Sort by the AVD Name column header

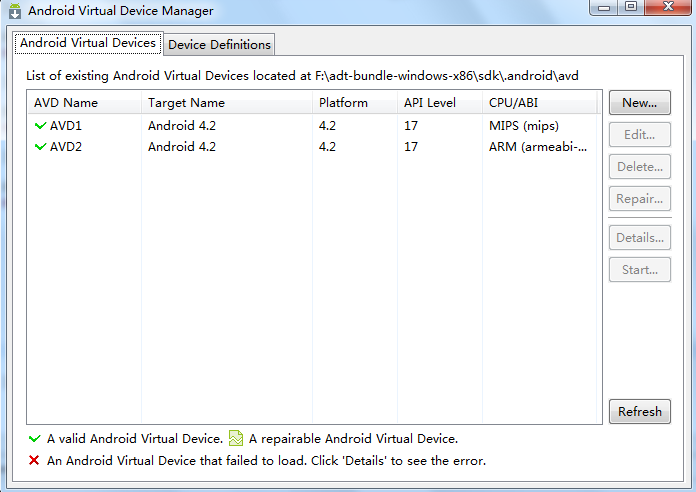(x=84, y=103)
